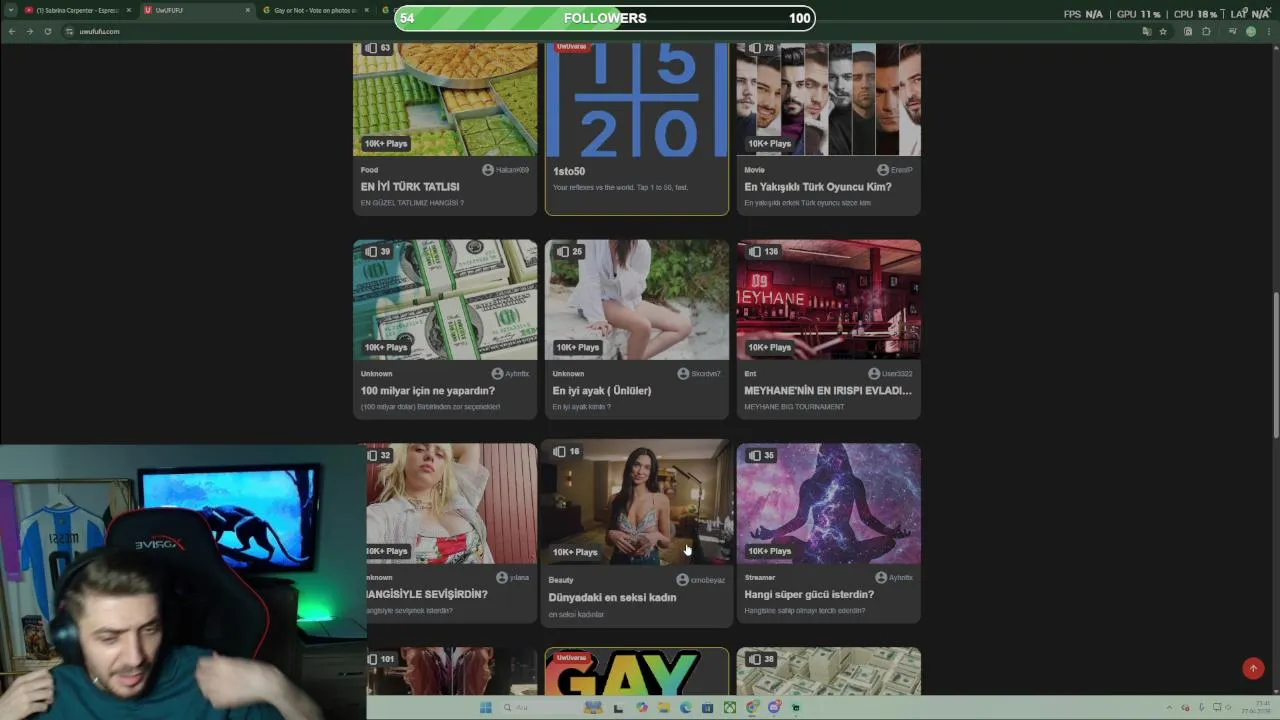
Task: Click the translate page icon
Action: 1147,31
